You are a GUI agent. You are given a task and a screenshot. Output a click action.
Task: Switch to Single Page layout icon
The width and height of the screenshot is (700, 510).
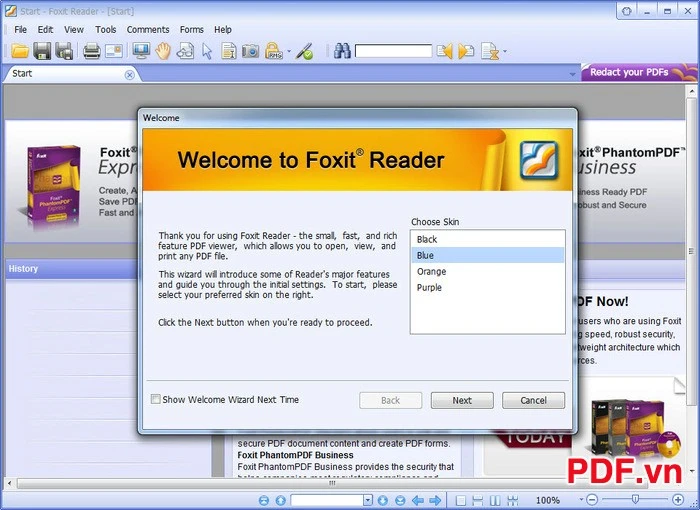point(461,500)
